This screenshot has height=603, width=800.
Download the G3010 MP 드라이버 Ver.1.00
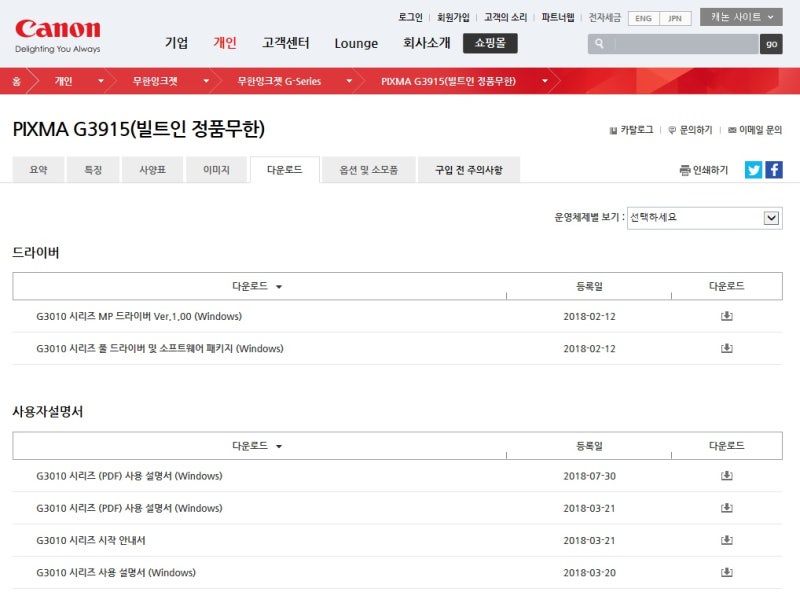[728, 317]
